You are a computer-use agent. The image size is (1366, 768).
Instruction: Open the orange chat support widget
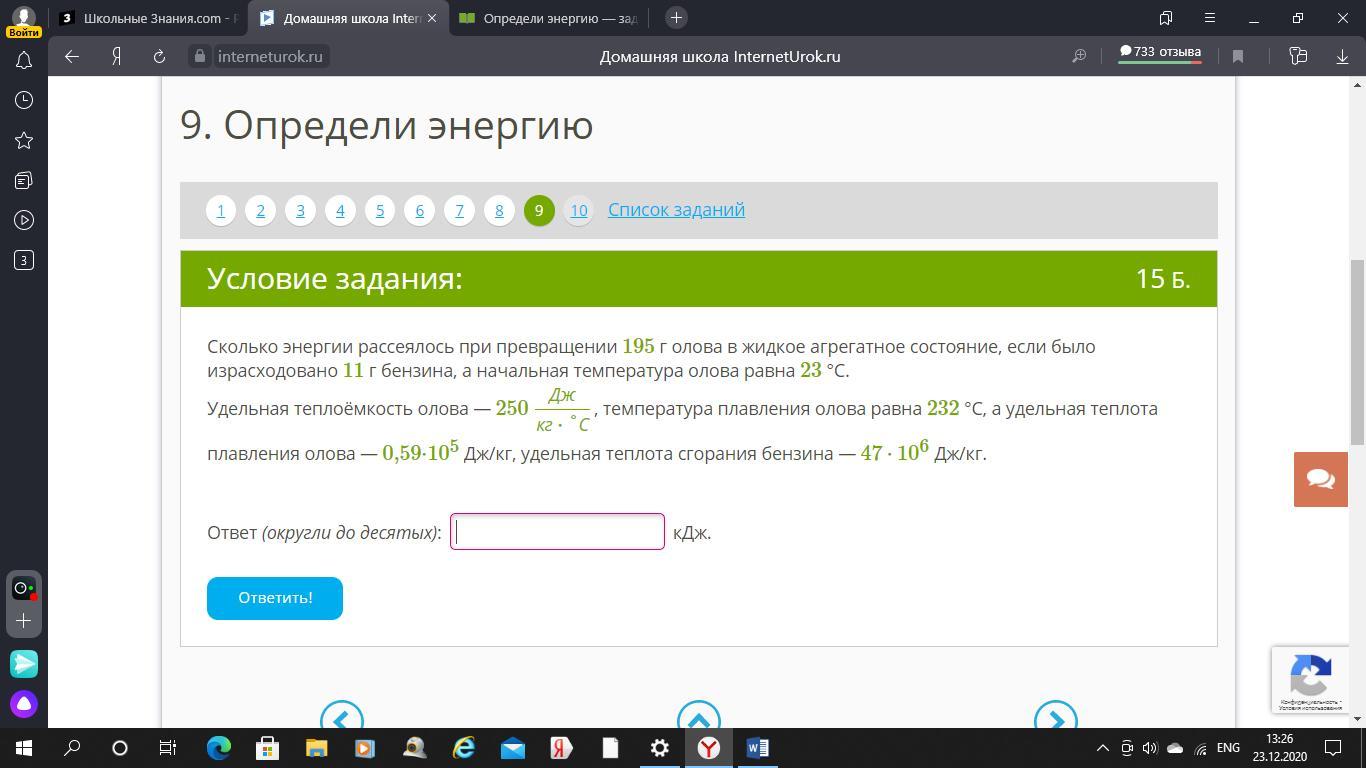pos(1320,479)
